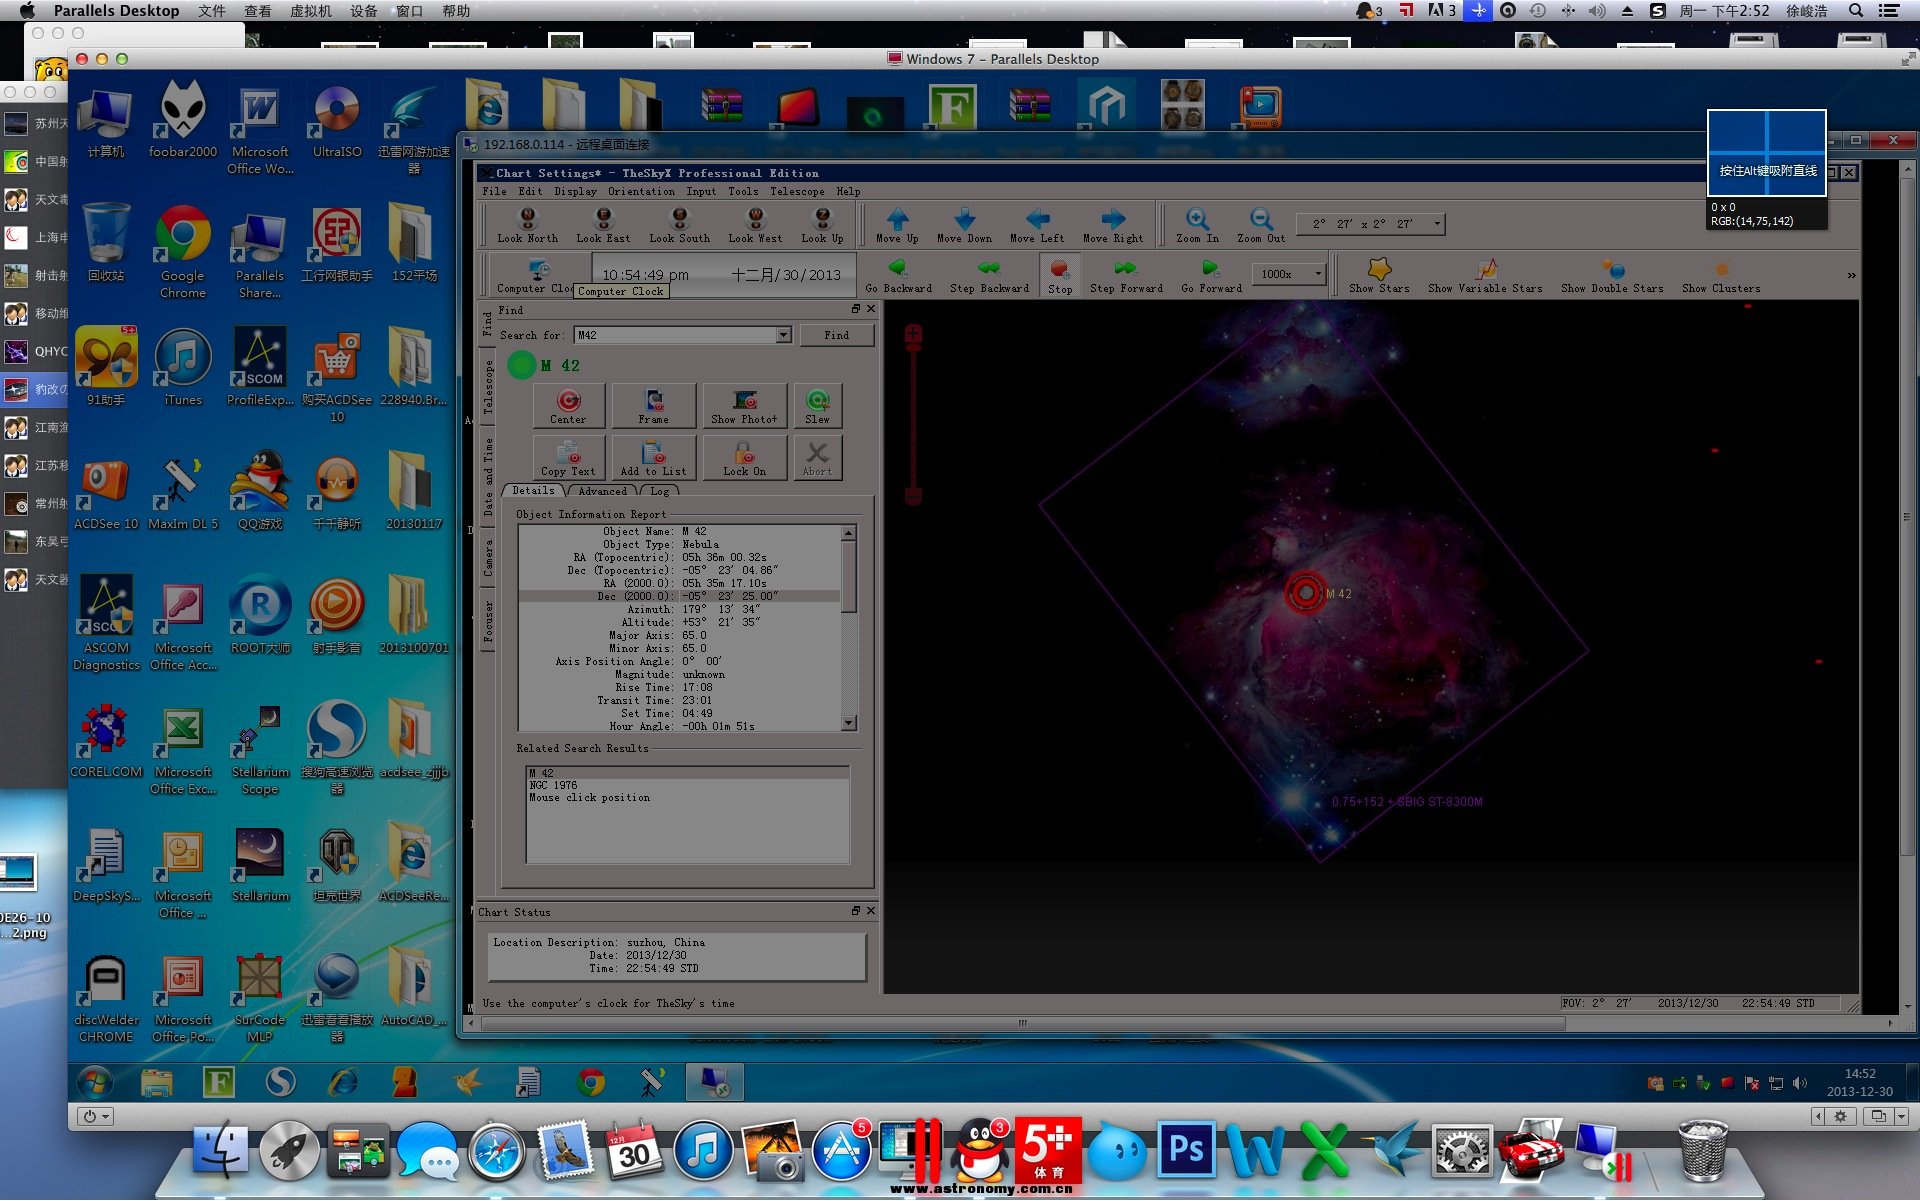1920x1201 pixels.
Task: Open Telescope side tab
Action: 488,386
